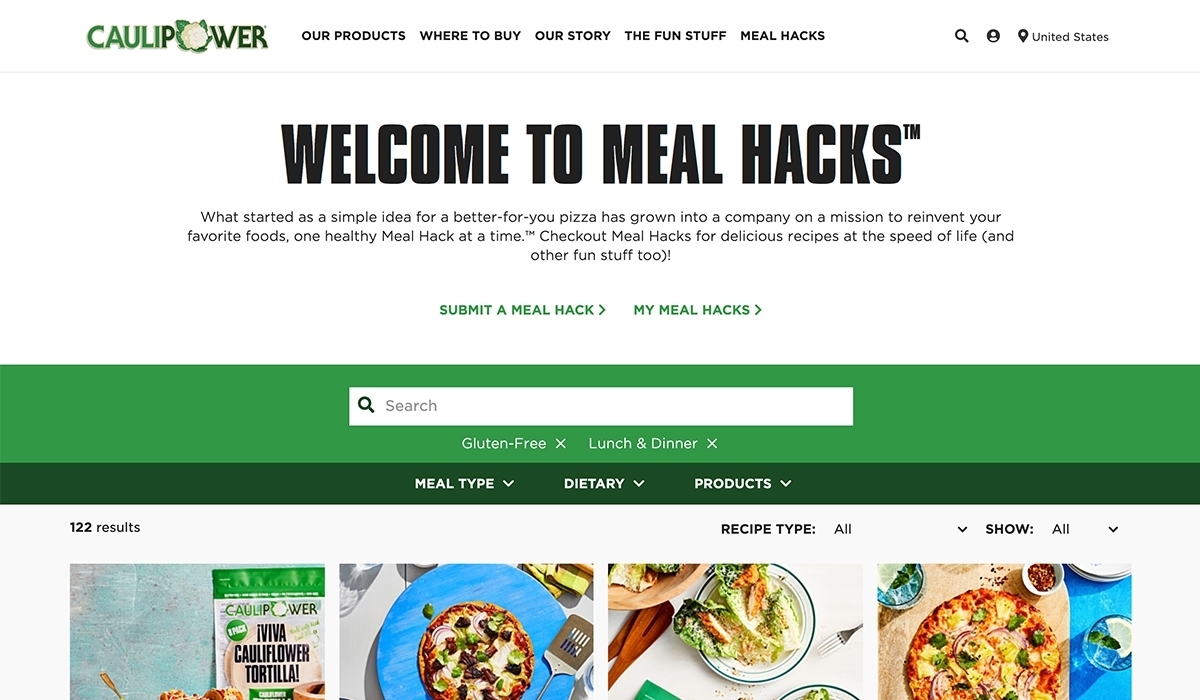Click the recipe search input field

coord(601,406)
